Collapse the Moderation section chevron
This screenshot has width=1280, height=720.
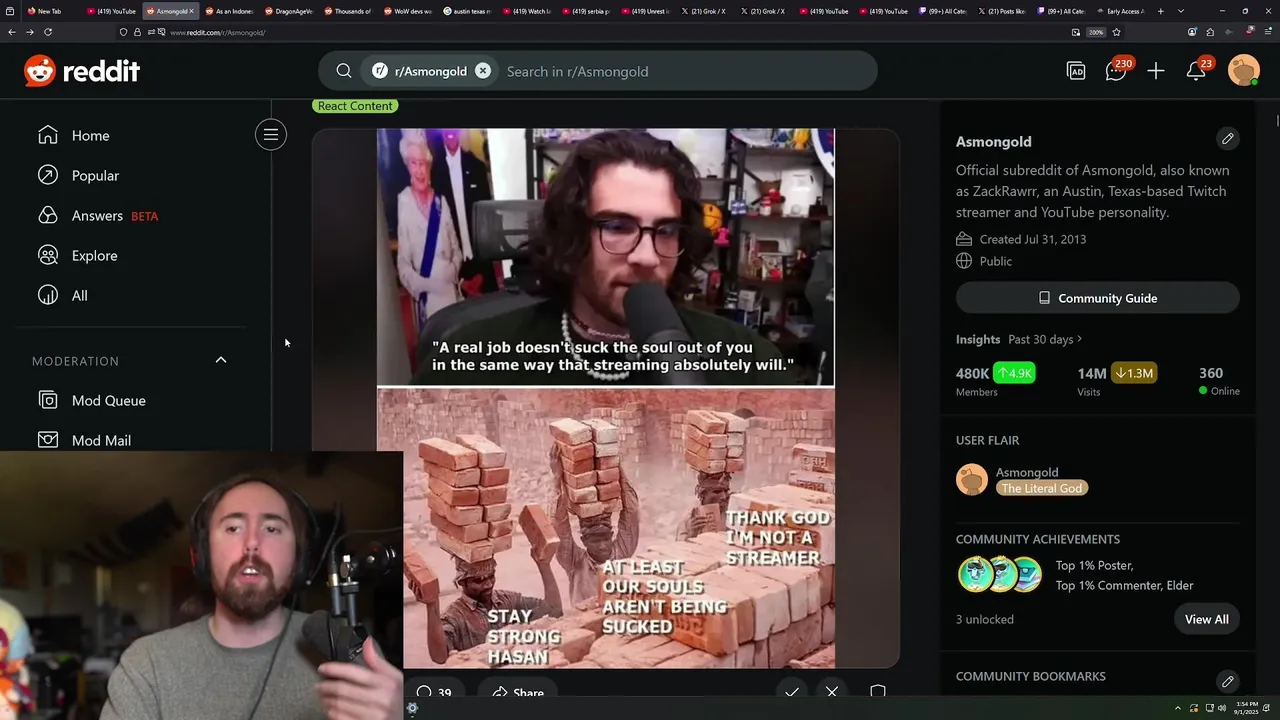(221, 360)
